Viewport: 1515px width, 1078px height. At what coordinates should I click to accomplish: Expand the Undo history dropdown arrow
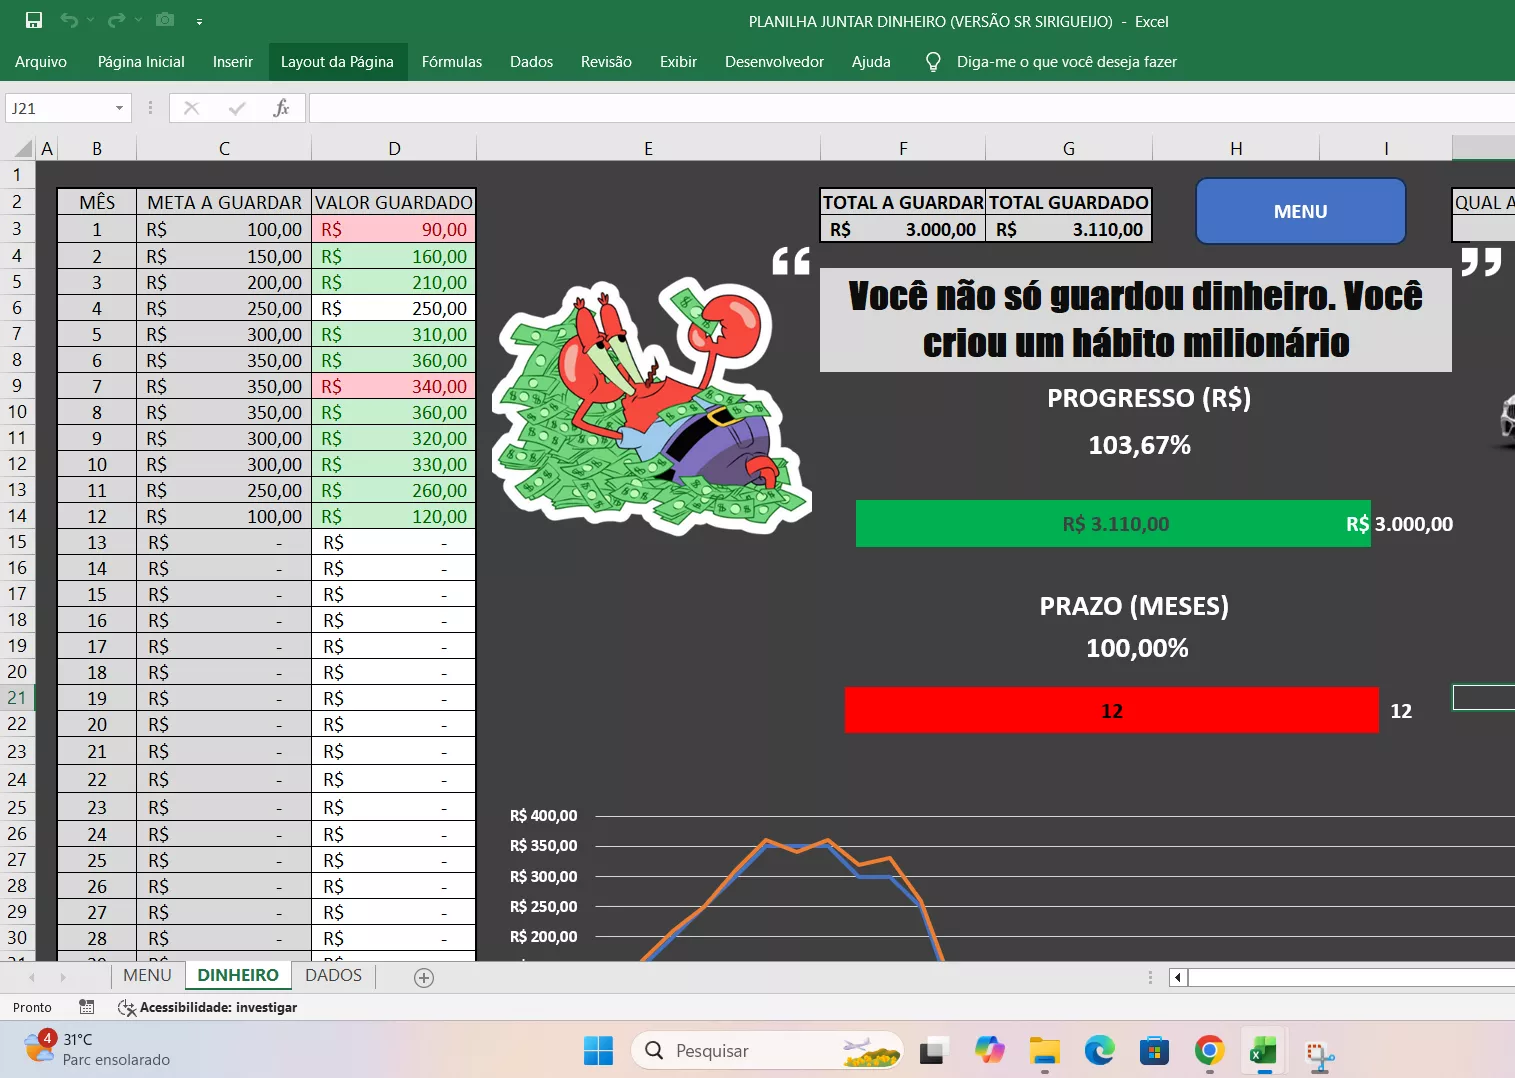90,20
